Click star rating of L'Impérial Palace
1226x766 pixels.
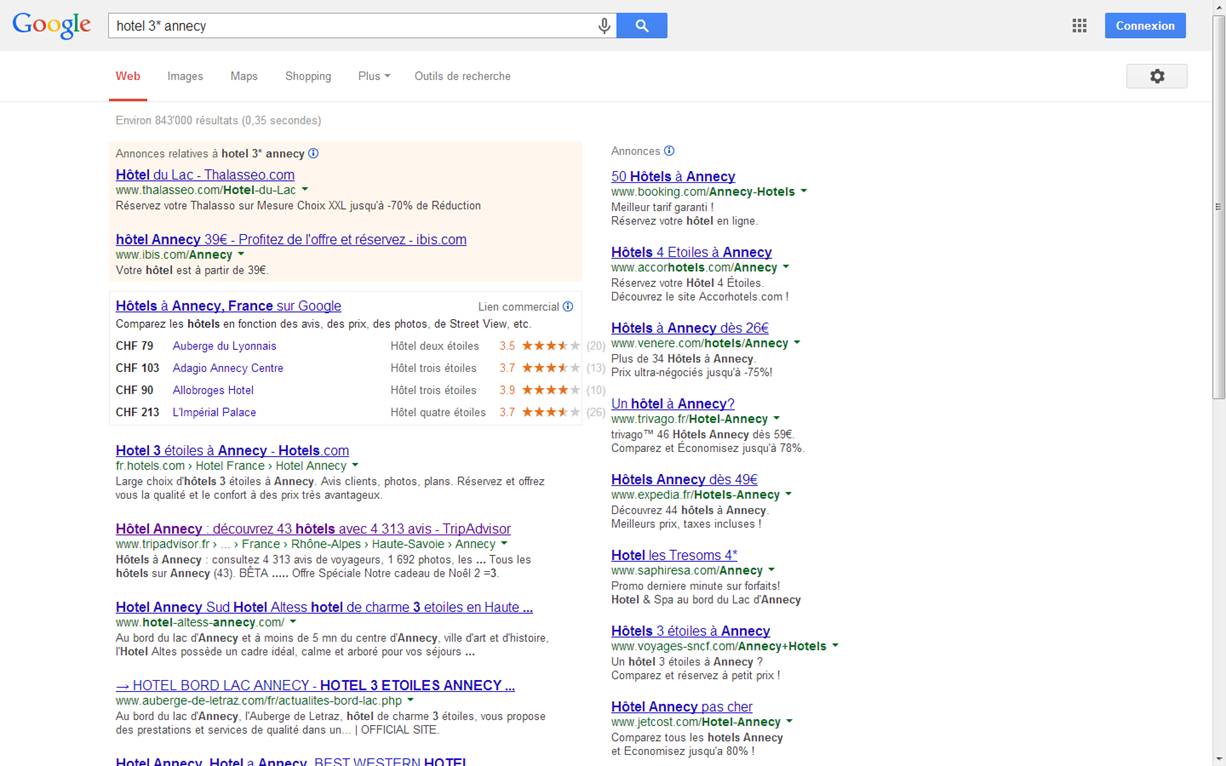[551, 412]
